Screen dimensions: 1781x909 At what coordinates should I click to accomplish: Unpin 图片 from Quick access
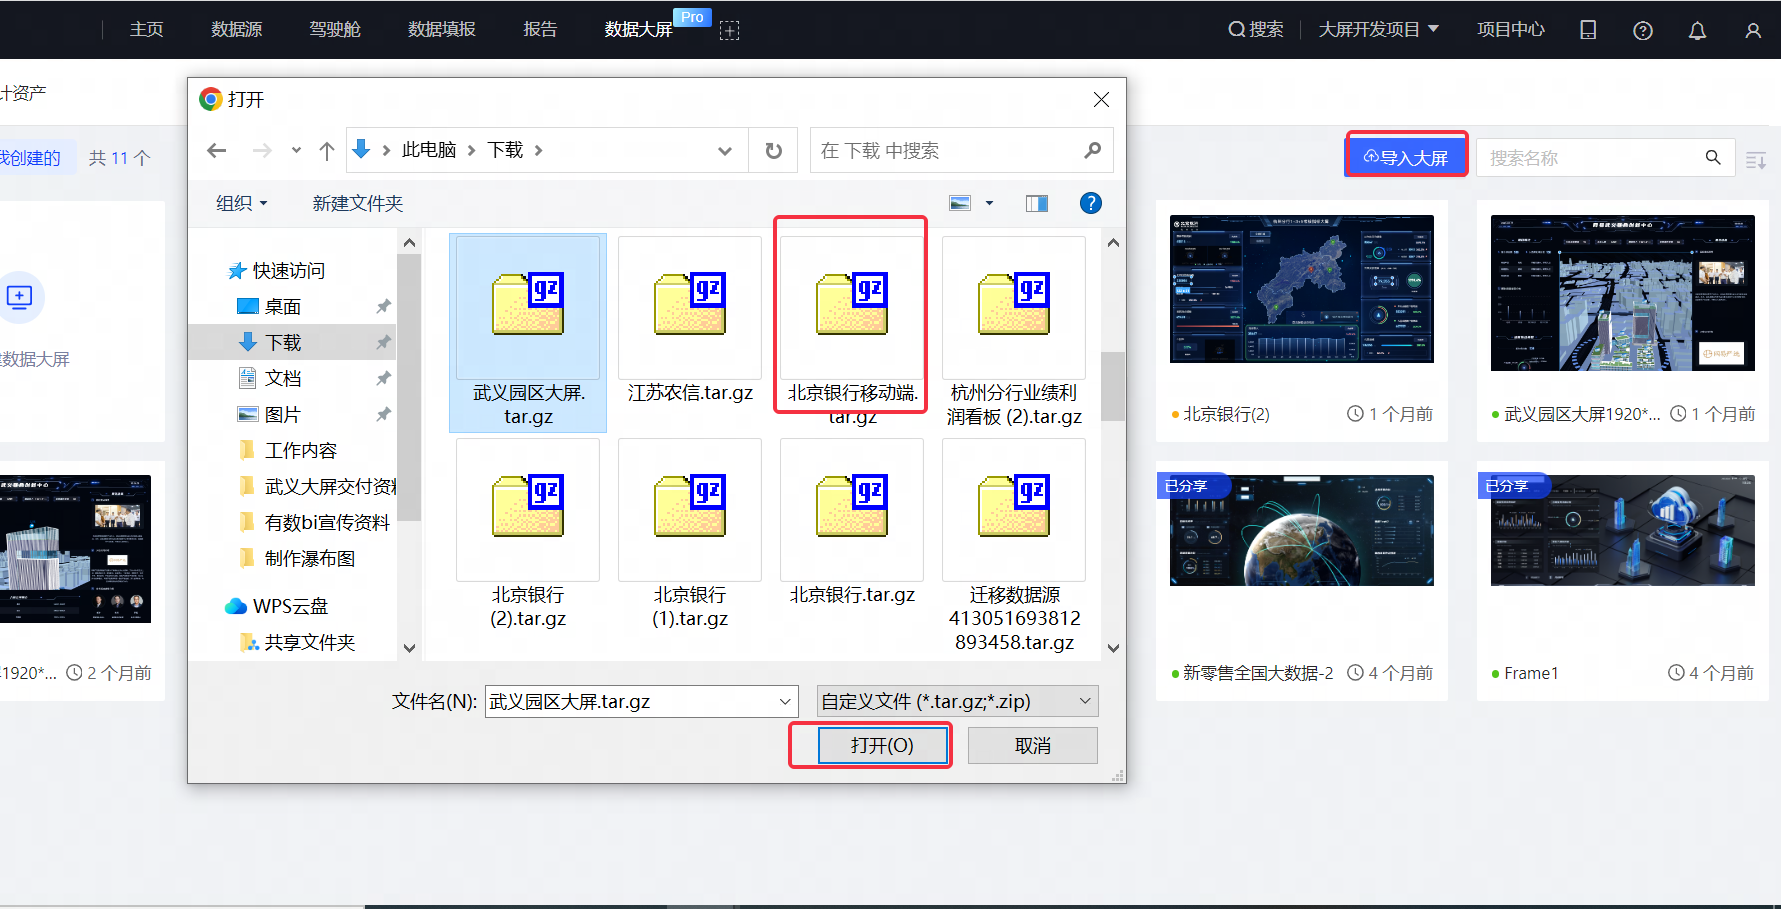pyautogui.click(x=383, y=413)
